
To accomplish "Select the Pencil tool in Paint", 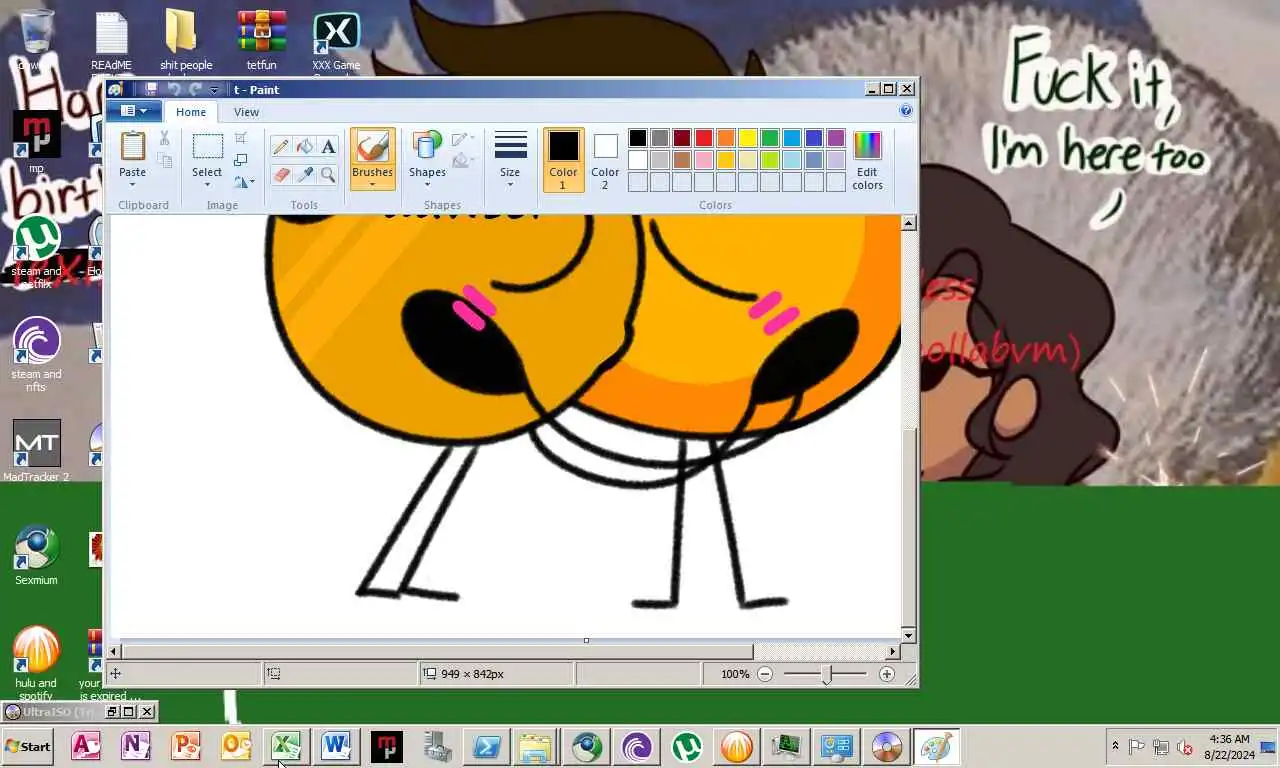I will pyautogui.click(x=281, y=147).
